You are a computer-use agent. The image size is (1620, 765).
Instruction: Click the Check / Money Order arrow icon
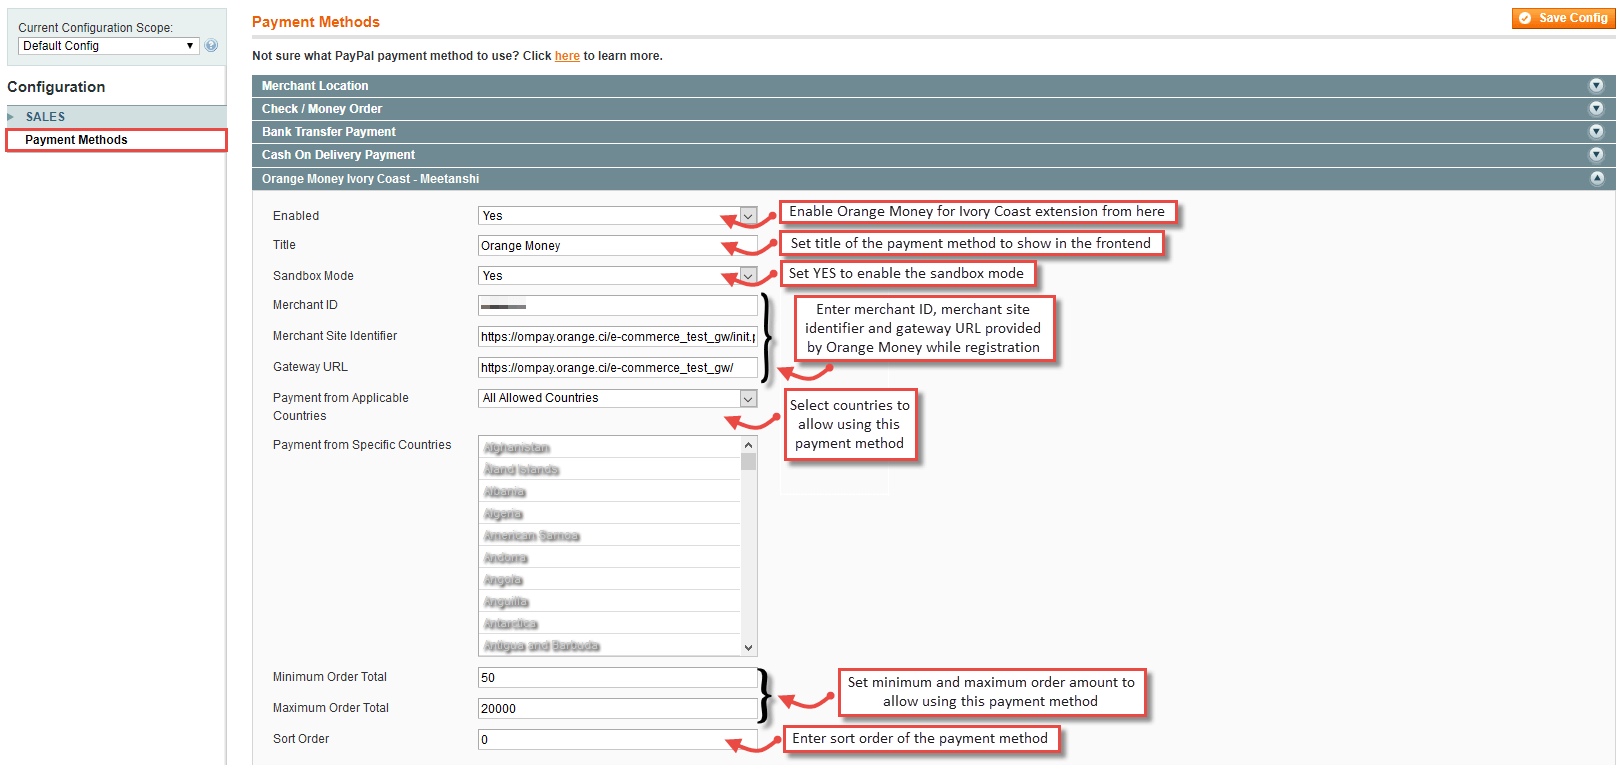coord(1596,109)
